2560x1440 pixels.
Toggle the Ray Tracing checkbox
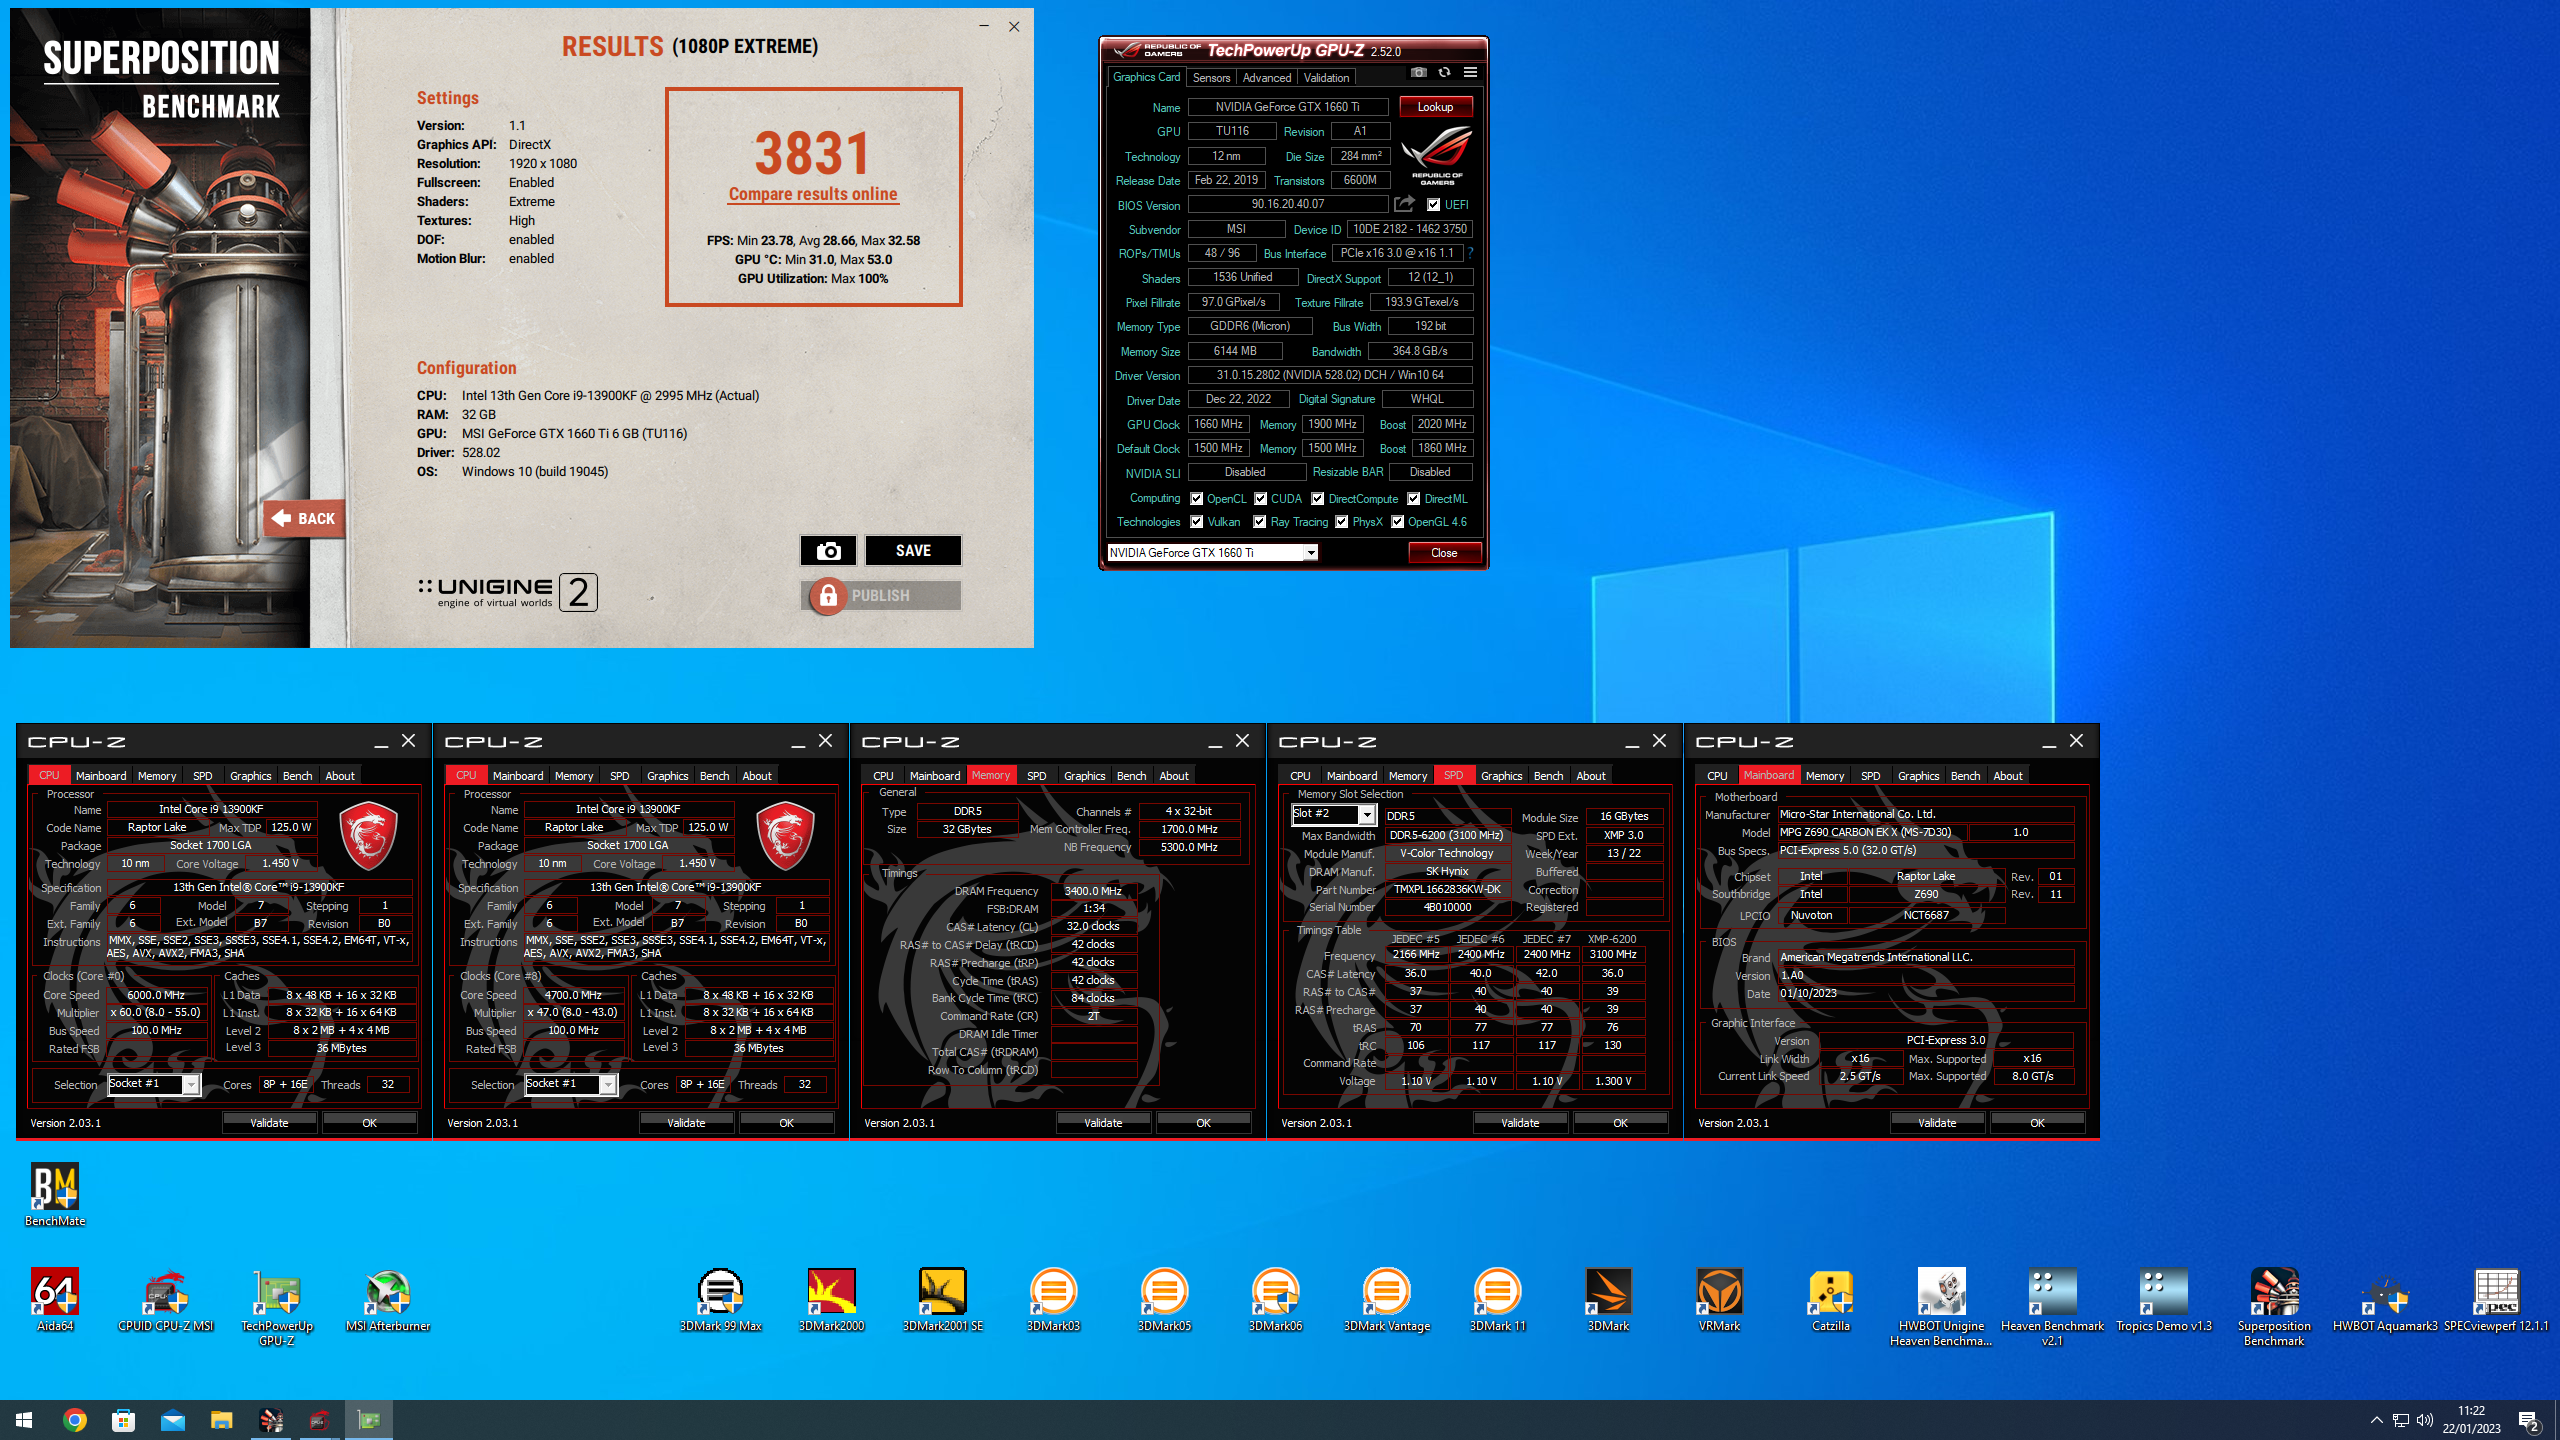tap(1260, 522)
